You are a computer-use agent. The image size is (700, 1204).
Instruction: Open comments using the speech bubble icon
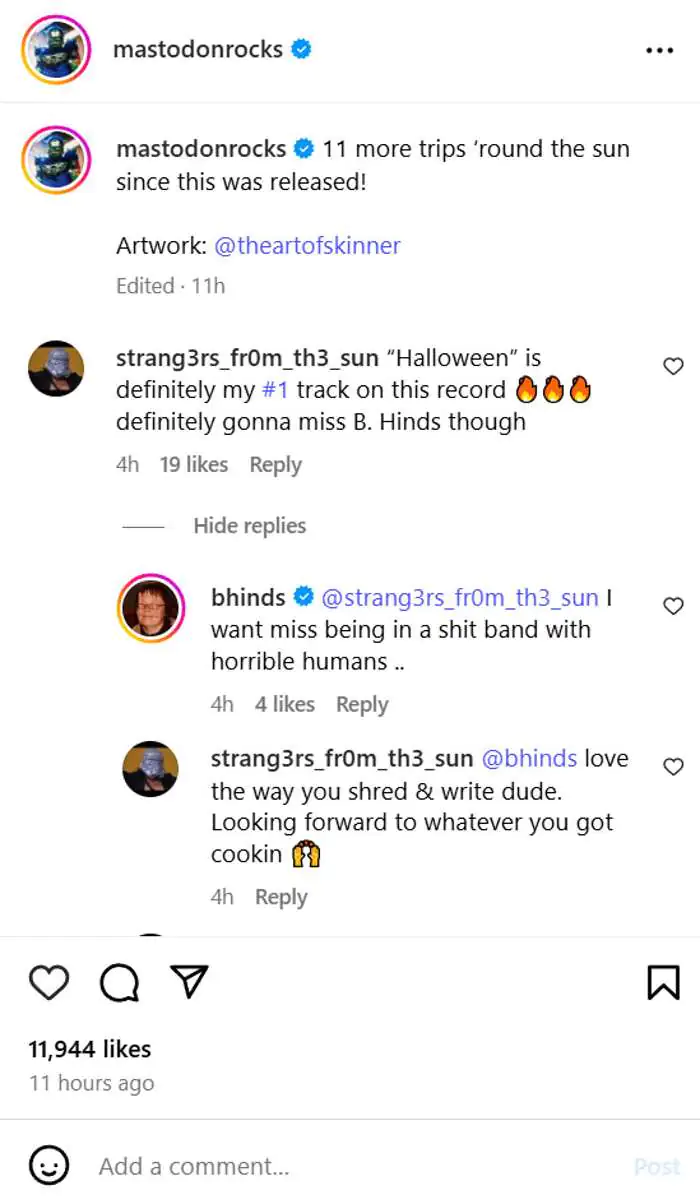click(x=119, y=983)
